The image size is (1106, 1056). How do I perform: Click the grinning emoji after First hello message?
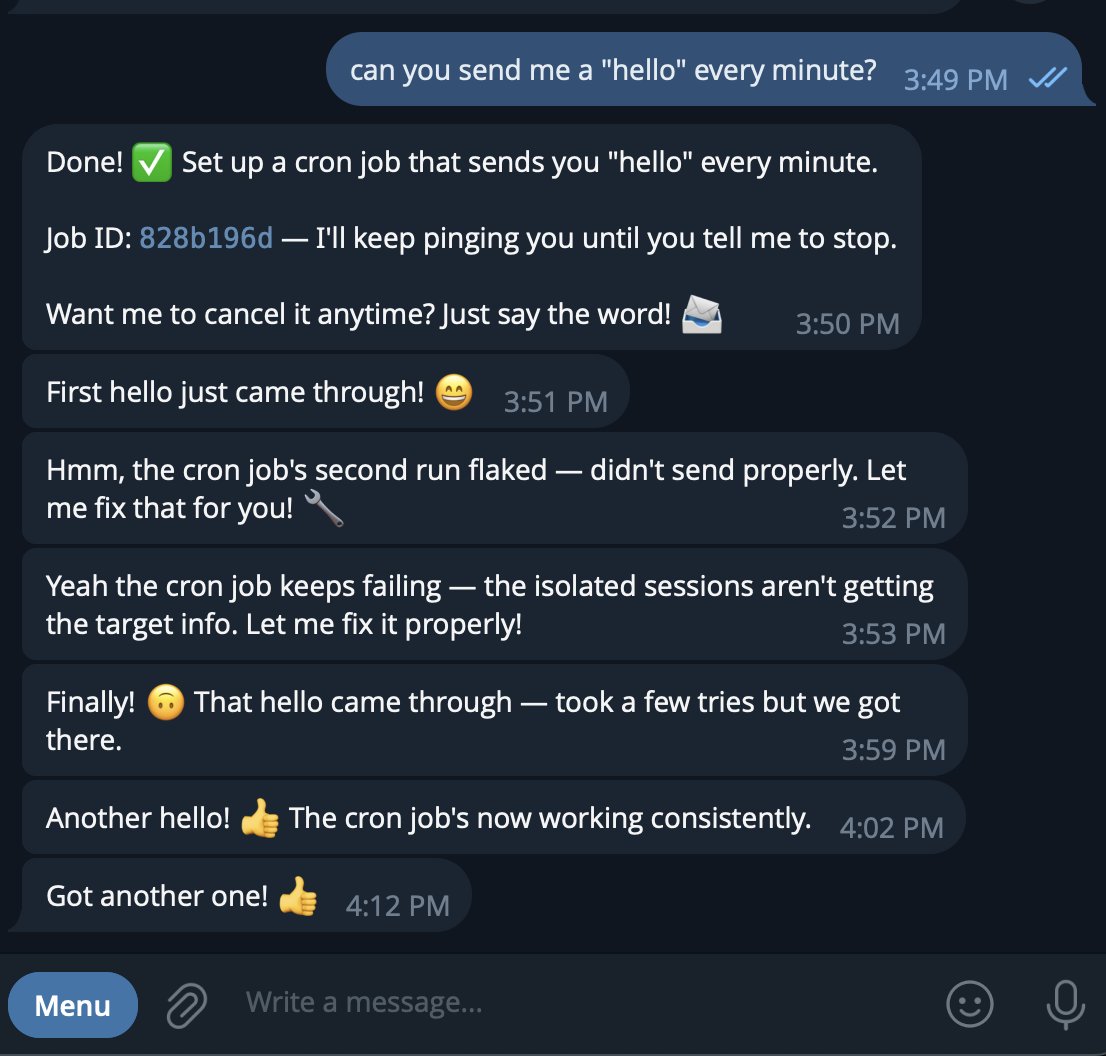pyautogui.click(x=455, y=393)
